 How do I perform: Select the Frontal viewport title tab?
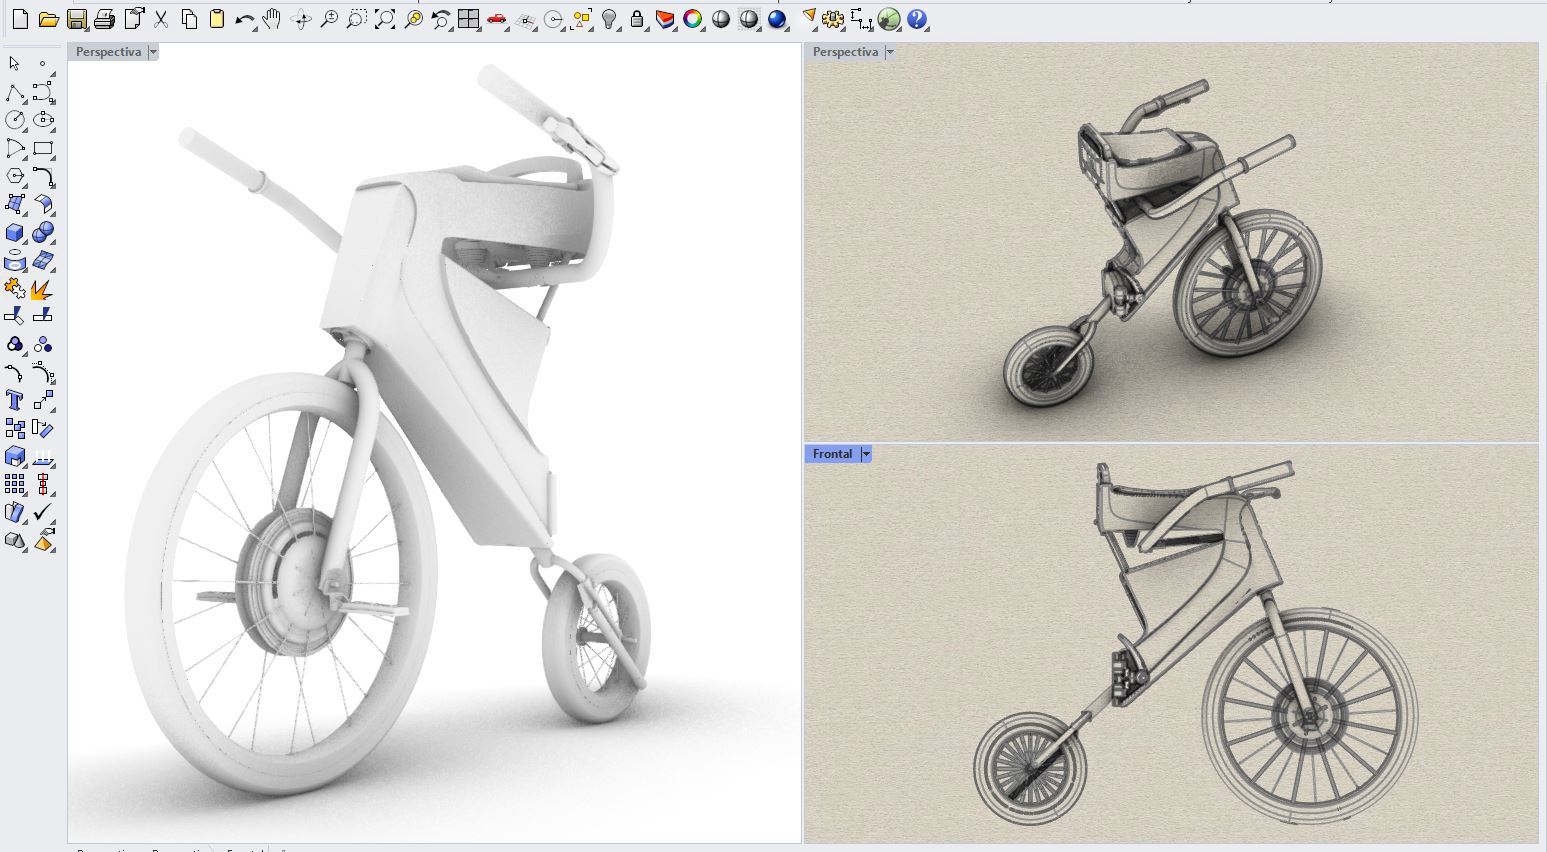point(832,454)
